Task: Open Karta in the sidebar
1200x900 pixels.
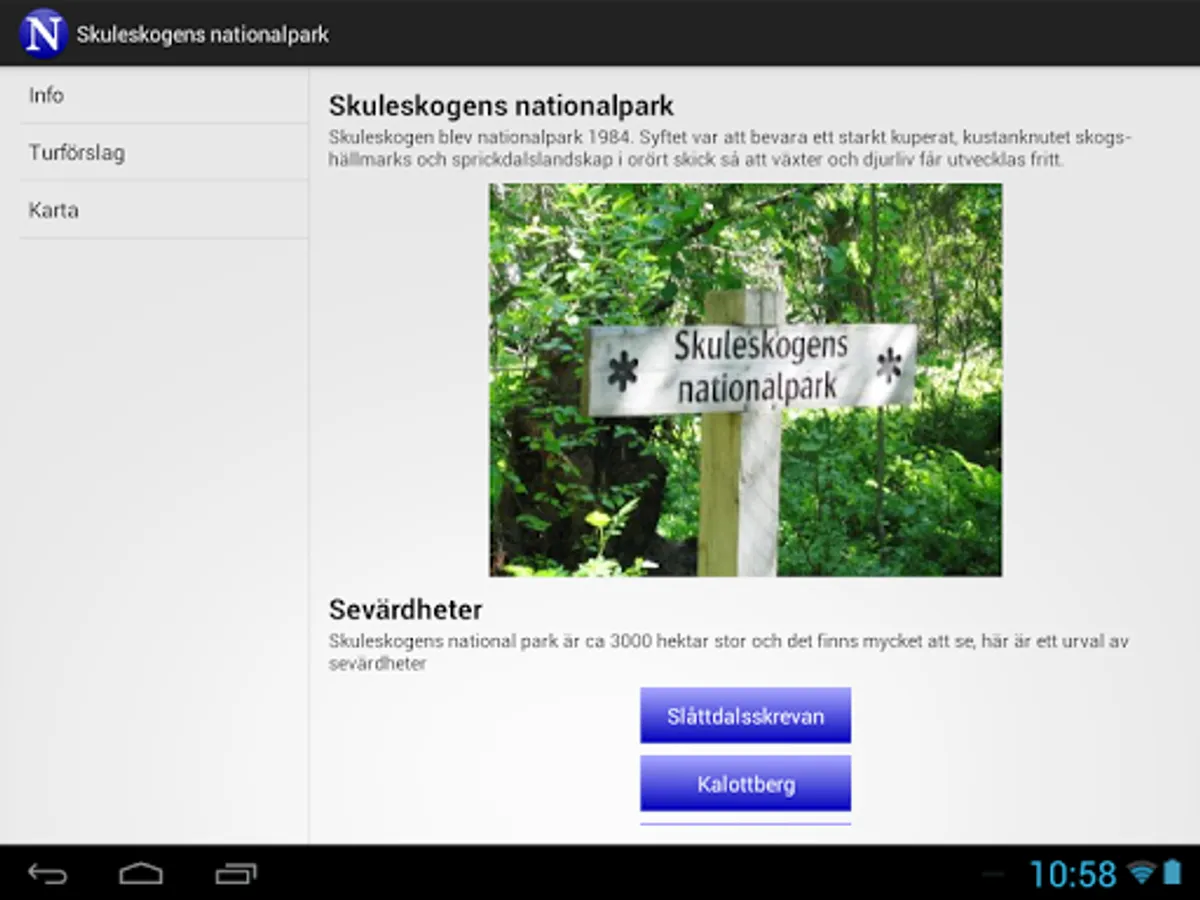Action: (163, 210)
